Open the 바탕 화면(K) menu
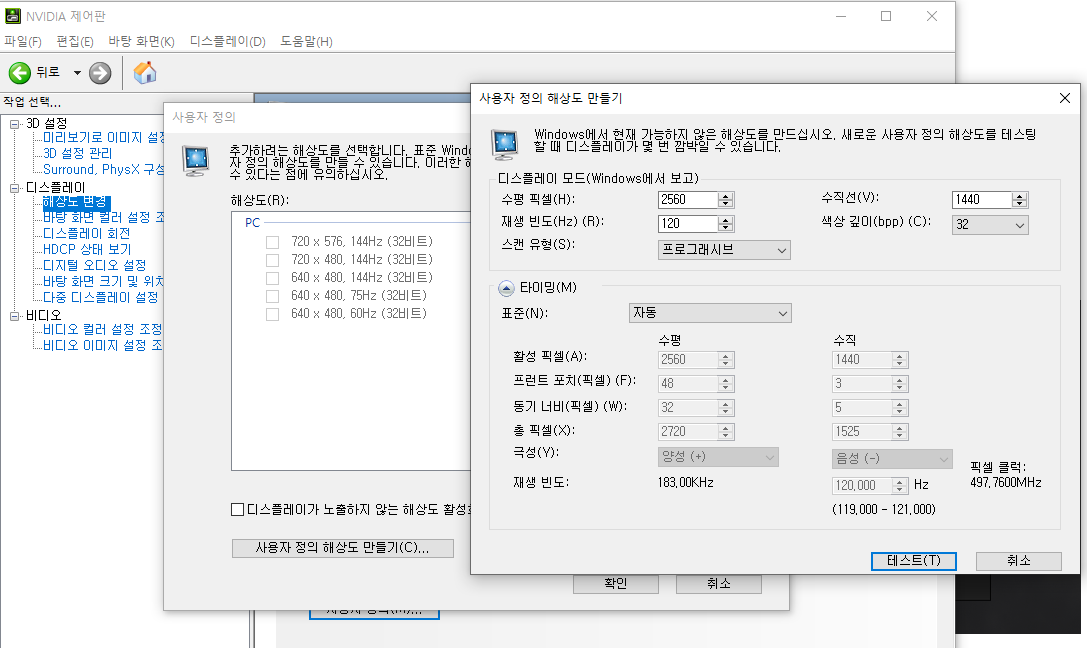 [x=141, y=42]
